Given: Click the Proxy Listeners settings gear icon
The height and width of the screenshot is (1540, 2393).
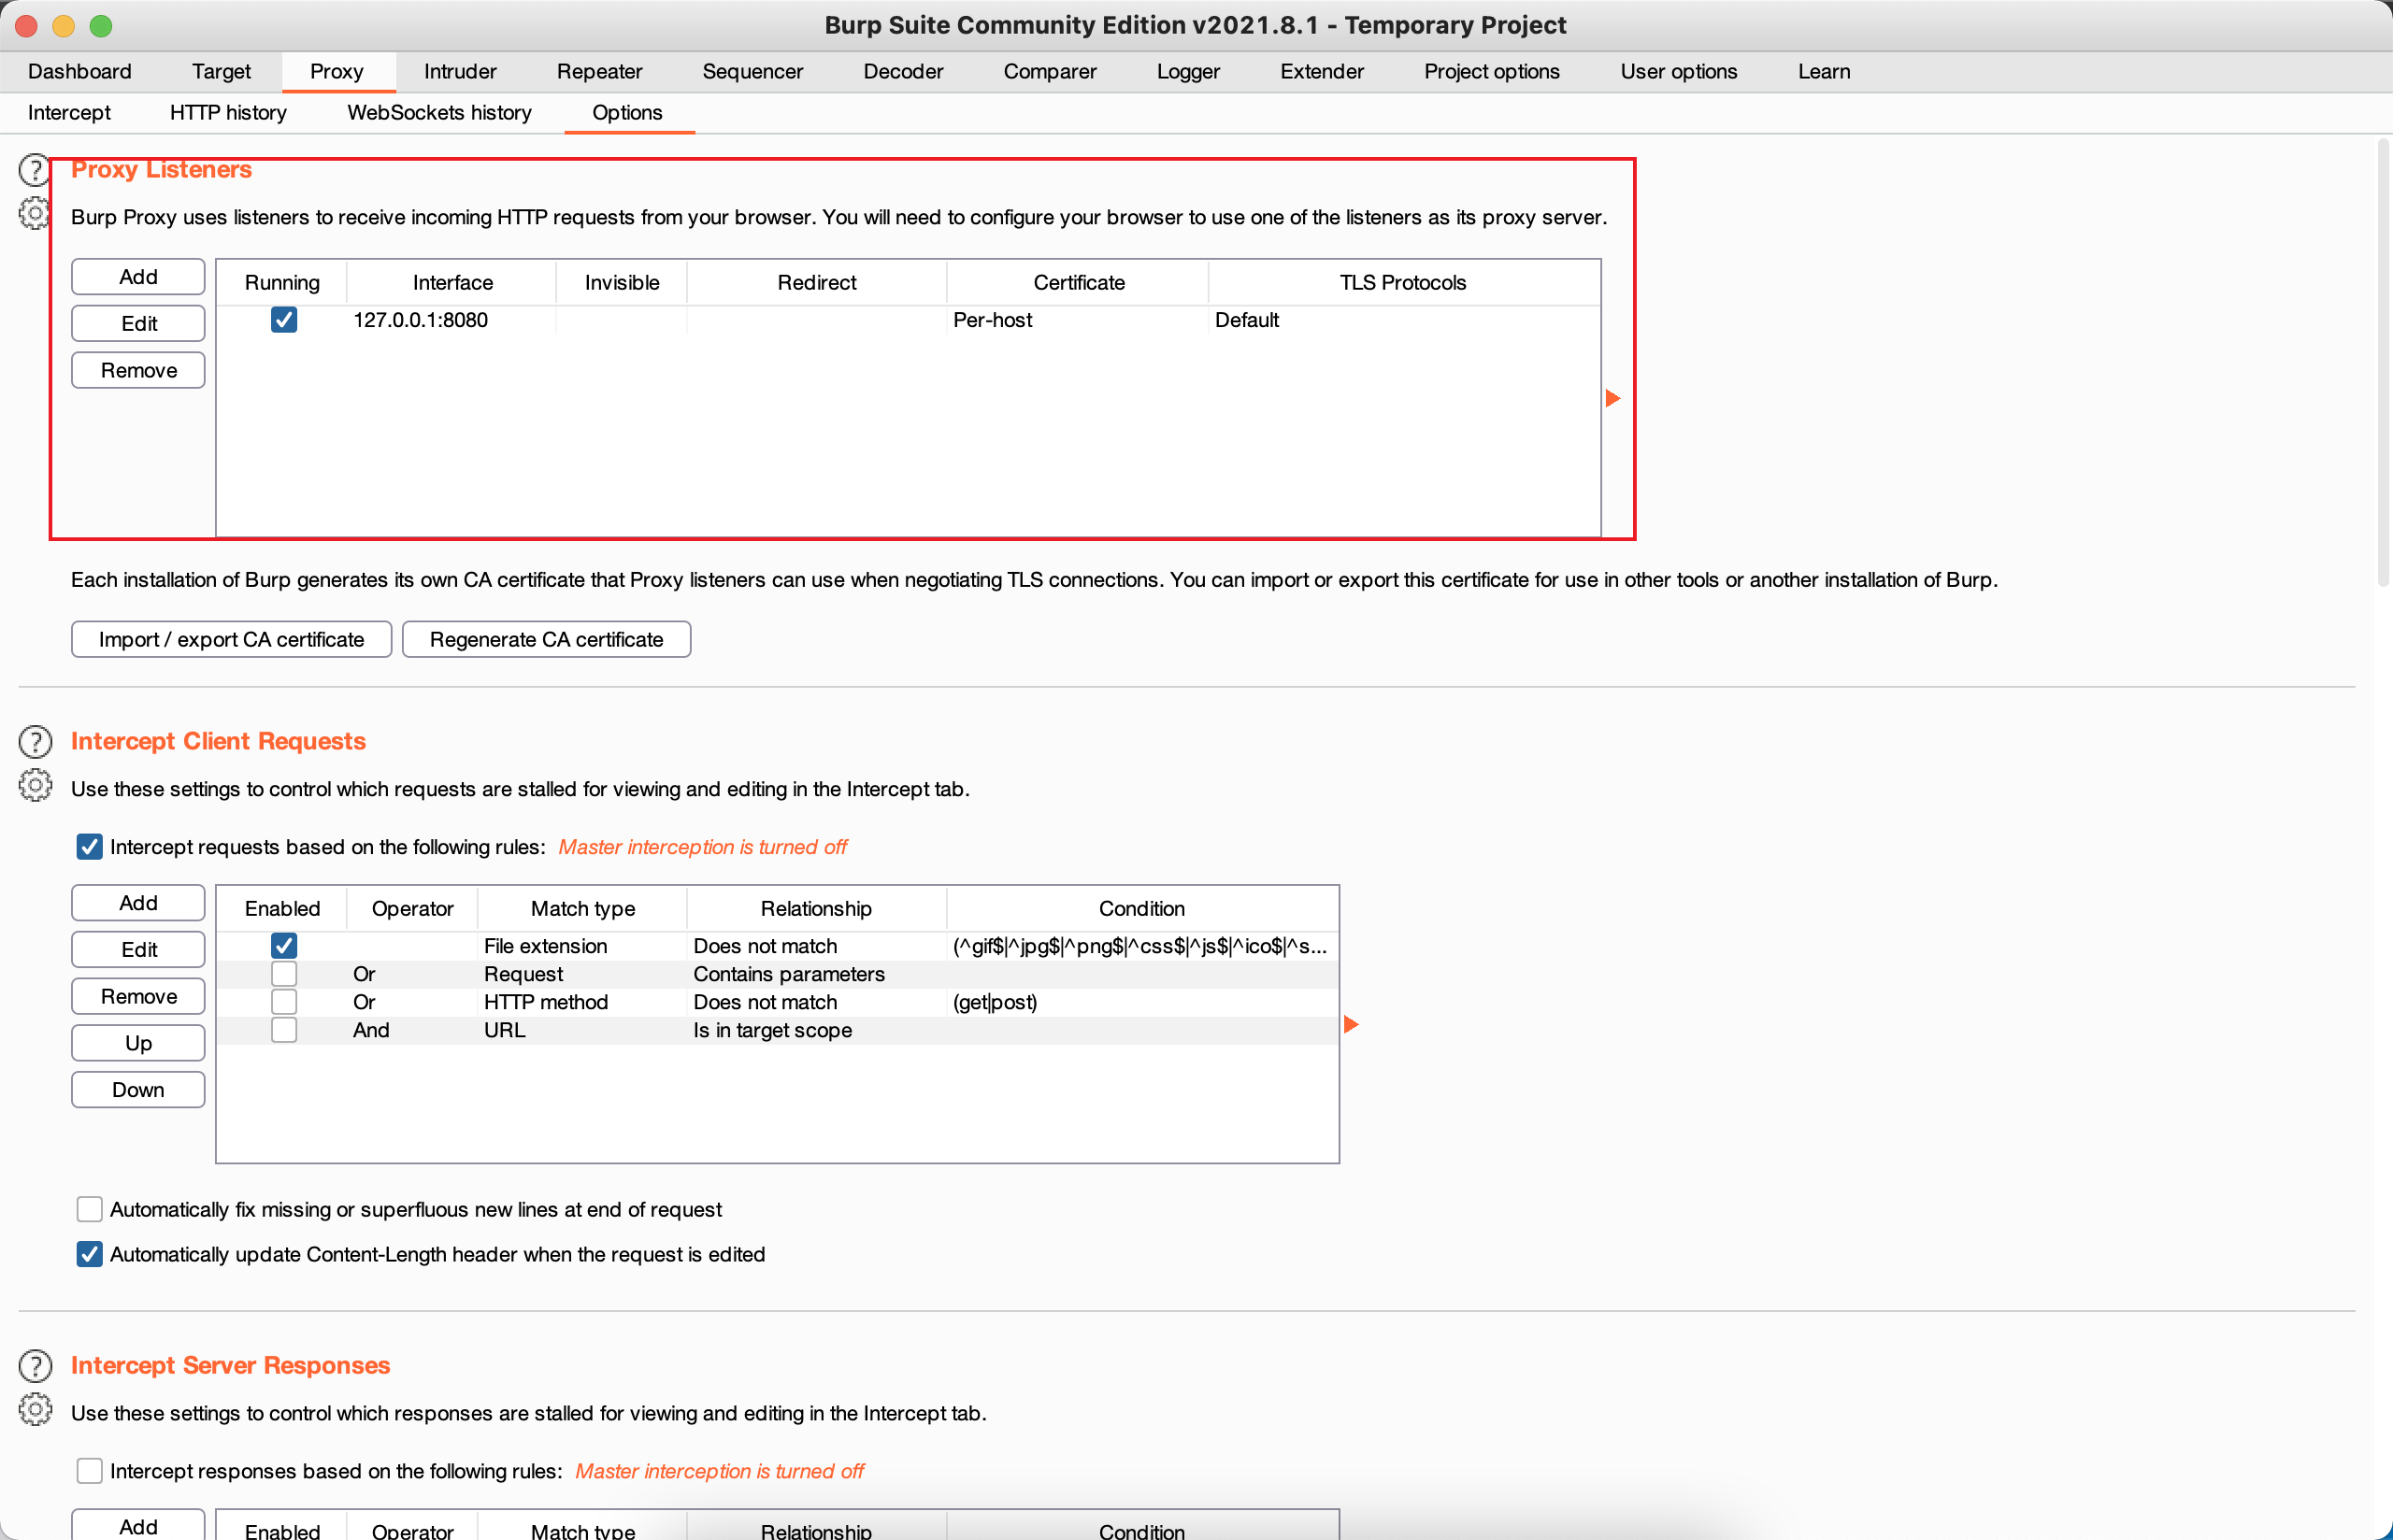Looking at the screenshot, I should click(x=34, y=213).
